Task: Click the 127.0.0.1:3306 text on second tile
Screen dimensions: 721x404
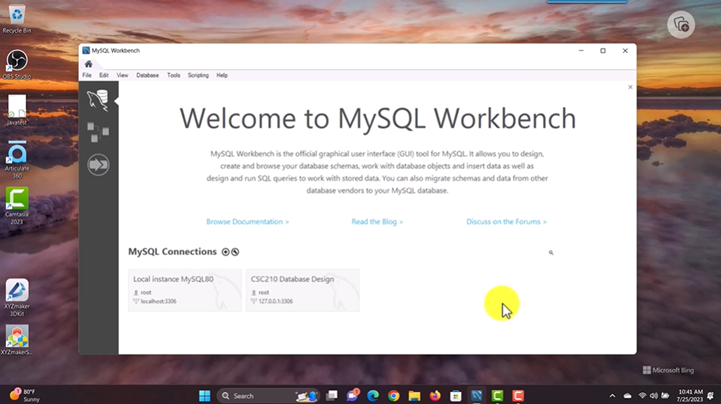Action: point(275,302)
